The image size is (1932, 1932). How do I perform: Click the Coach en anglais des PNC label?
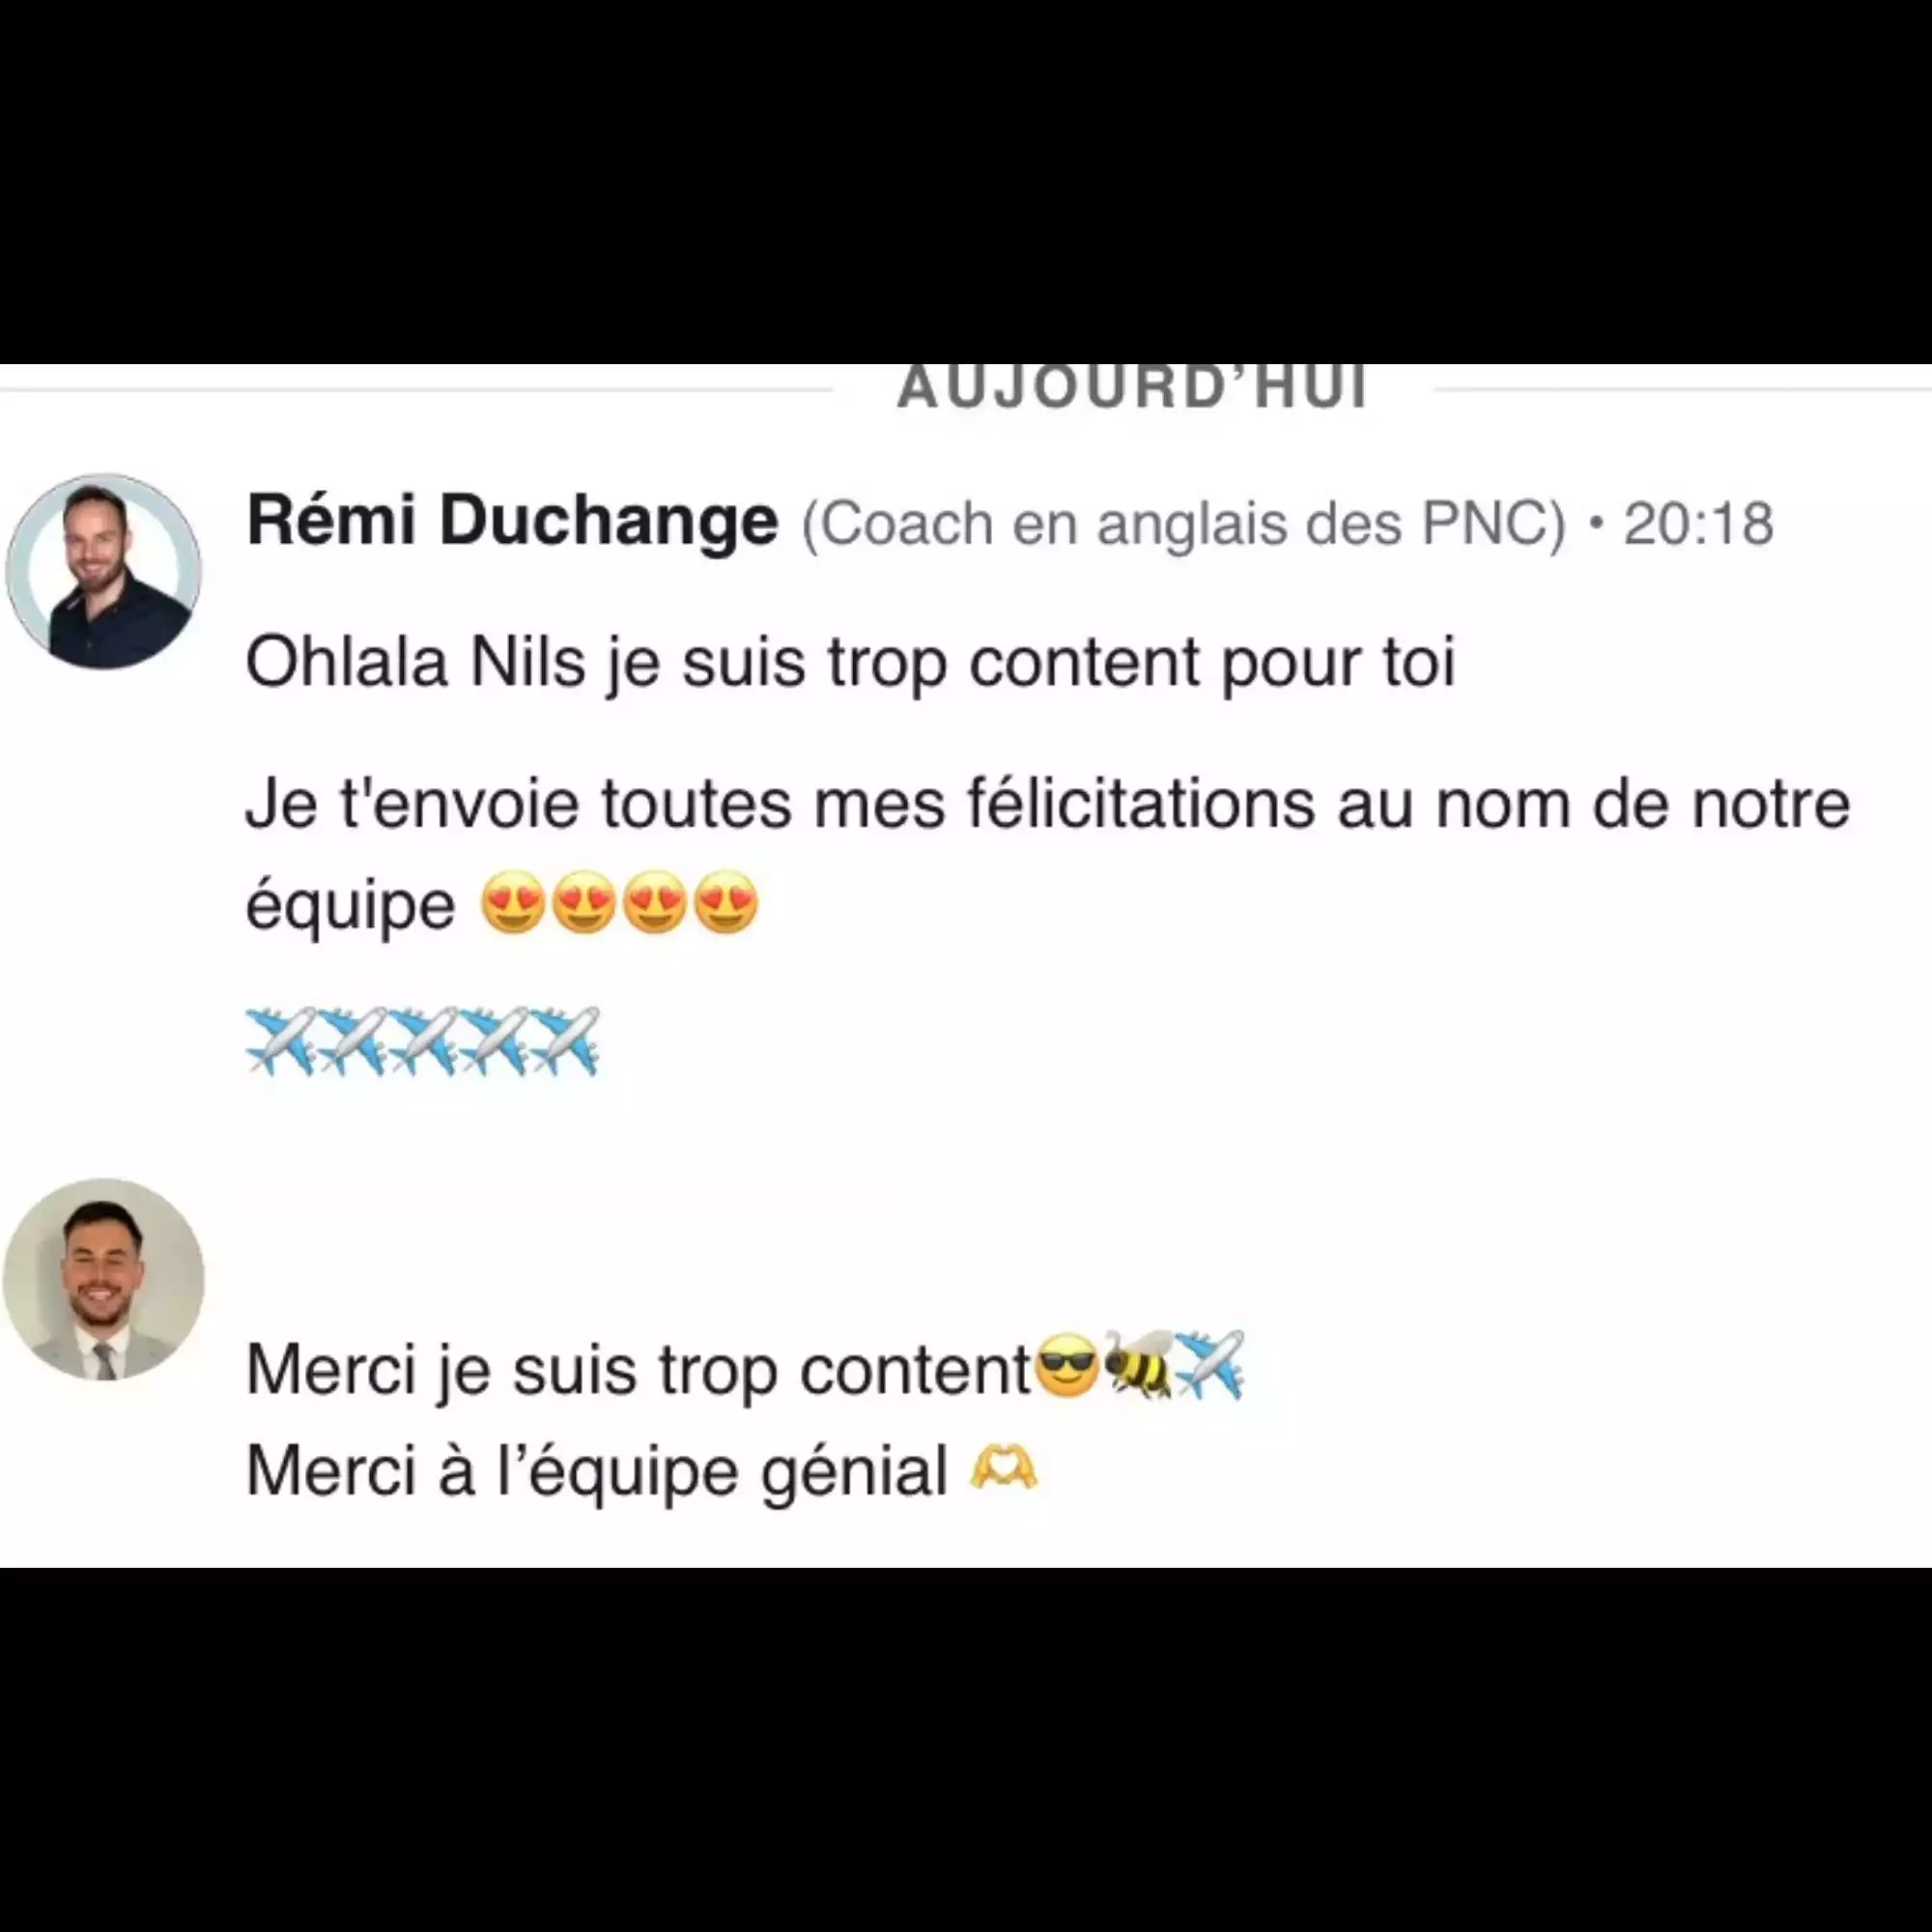1183,524
